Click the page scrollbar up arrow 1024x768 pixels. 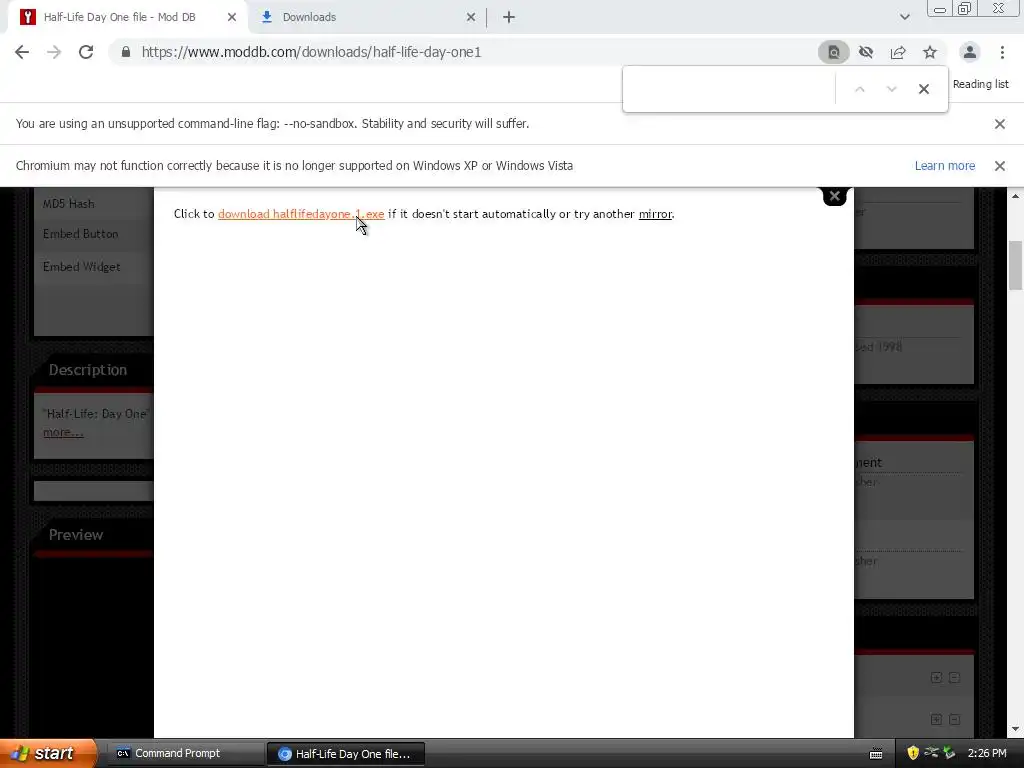coord(1015,196)
